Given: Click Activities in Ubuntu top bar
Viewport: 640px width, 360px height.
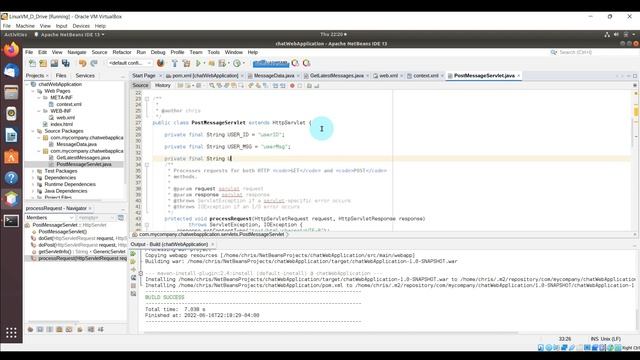Looking at the screenshot, I should 16,35.
